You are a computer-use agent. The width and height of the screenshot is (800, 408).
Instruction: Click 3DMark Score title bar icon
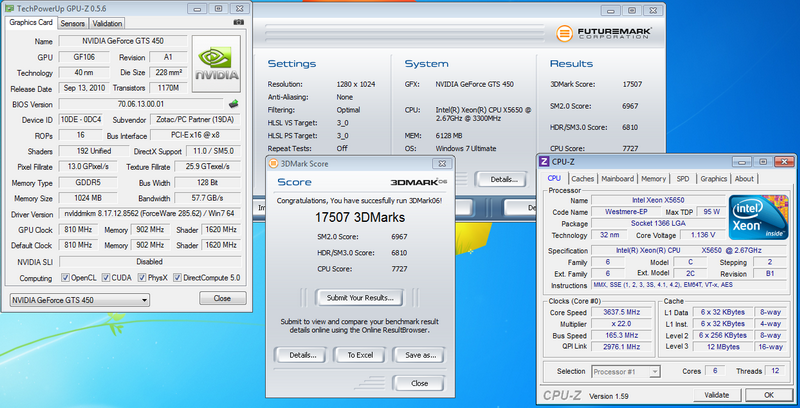(x=272, y=164)
